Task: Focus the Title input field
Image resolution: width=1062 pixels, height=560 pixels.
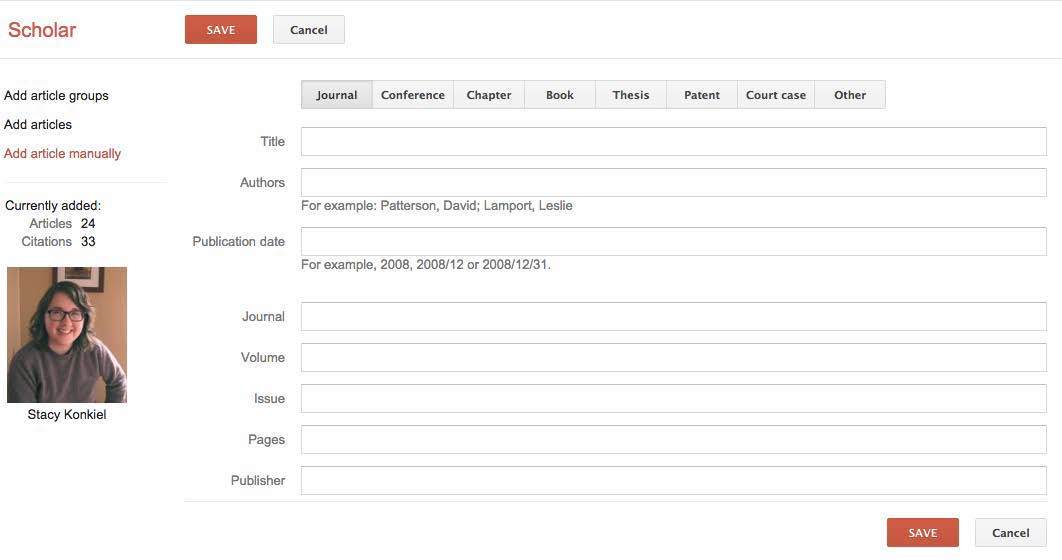Action: 674,142
